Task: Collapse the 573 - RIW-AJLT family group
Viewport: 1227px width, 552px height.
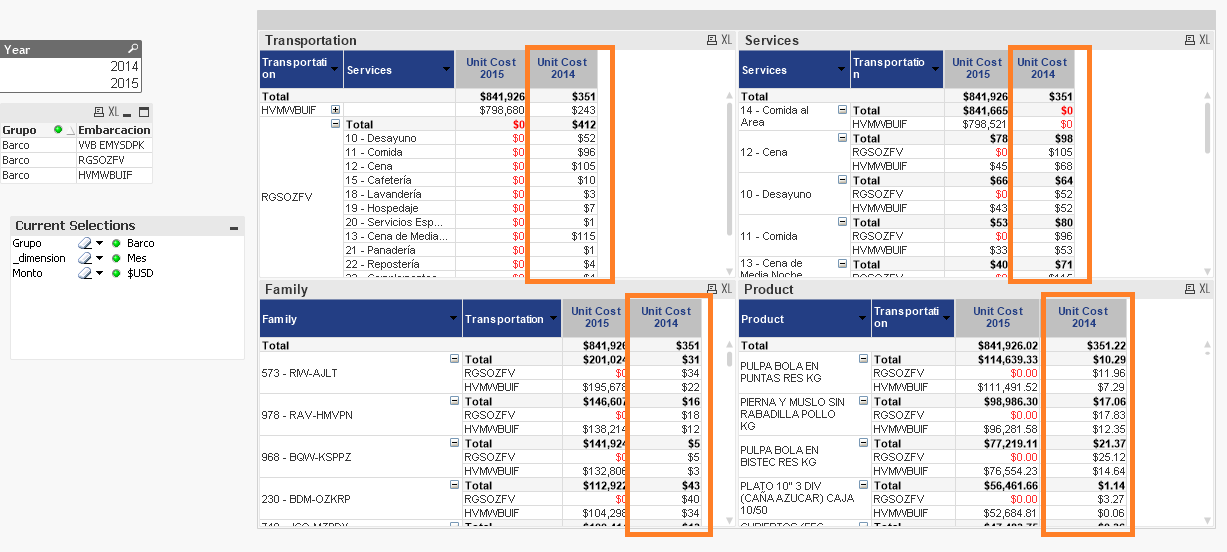Action: click(454, 359)
